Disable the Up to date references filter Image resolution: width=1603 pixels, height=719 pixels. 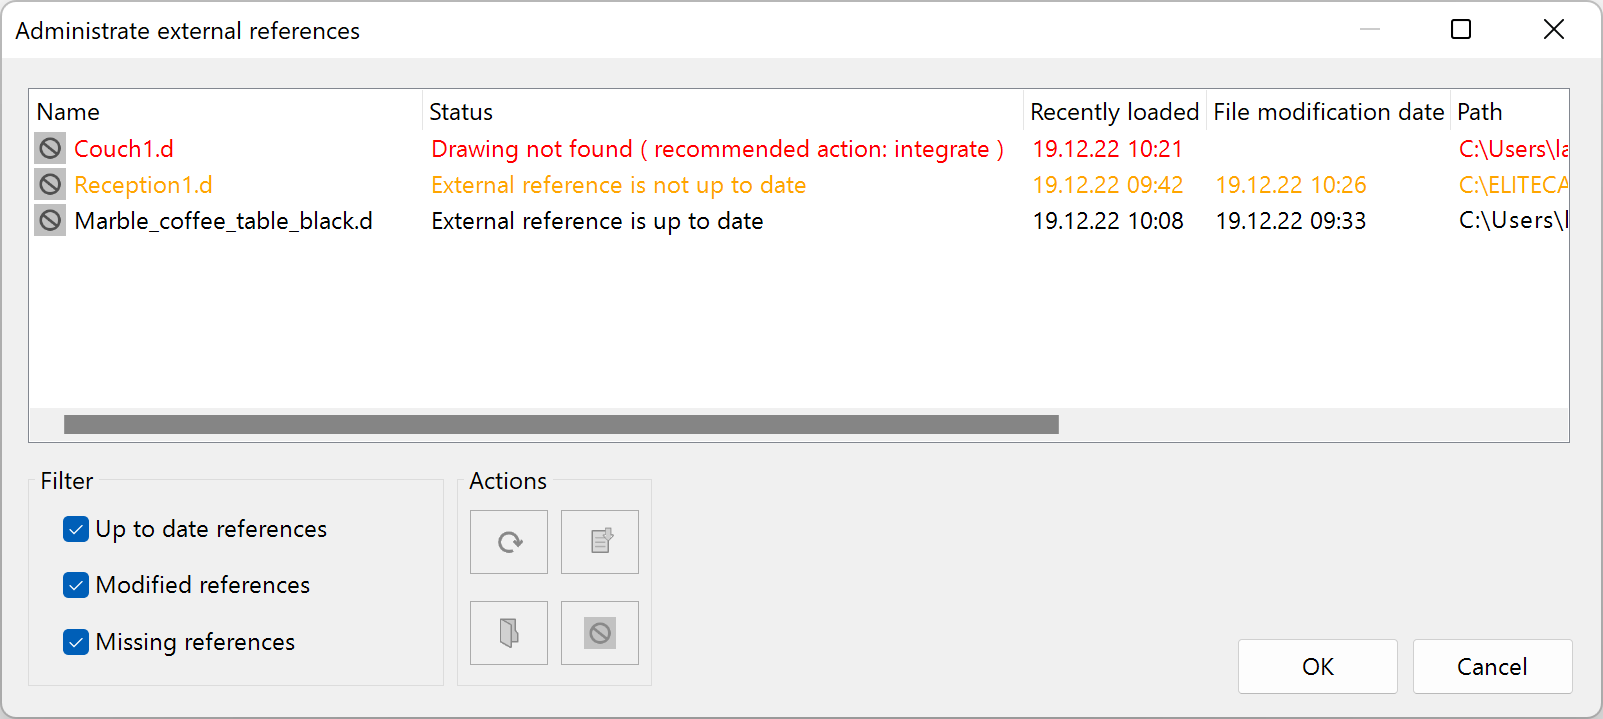[75, 529]
